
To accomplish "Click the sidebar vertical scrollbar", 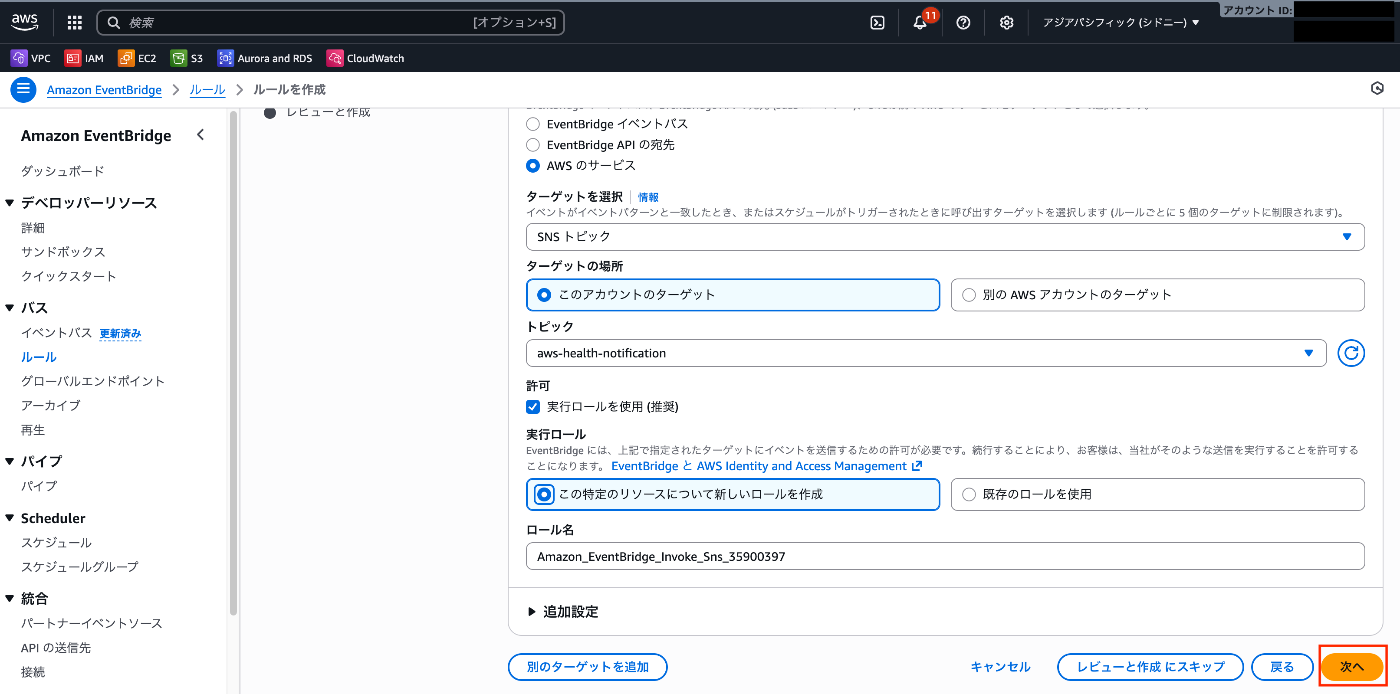I will click(233, 362).
